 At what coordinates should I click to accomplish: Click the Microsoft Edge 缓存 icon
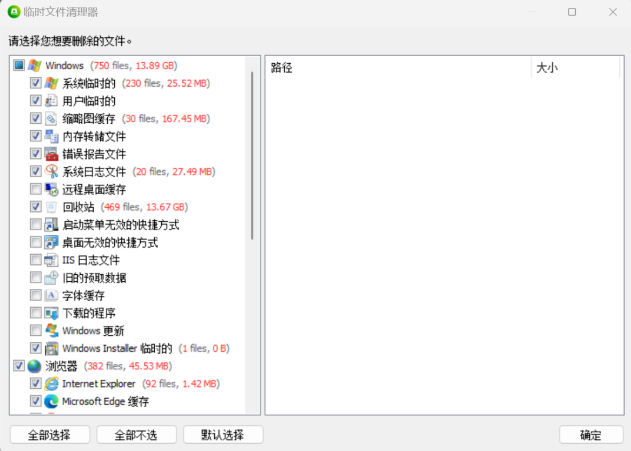51,401
